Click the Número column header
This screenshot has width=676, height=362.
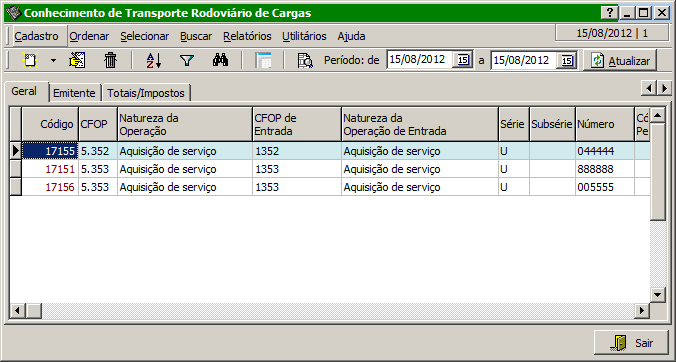click(605, 124)
